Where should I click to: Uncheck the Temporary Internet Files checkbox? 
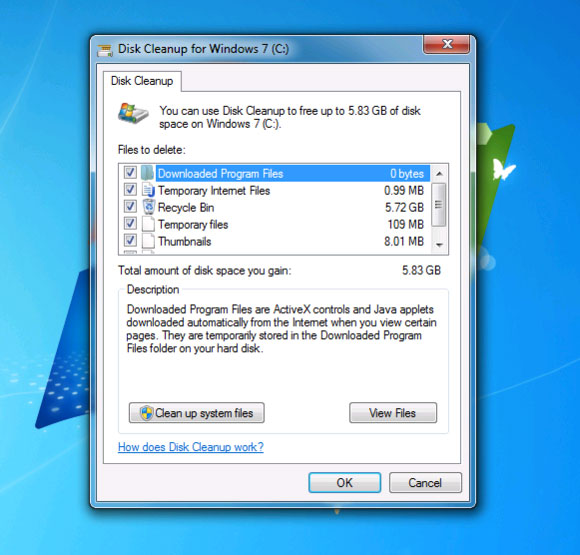click(130, 189)
